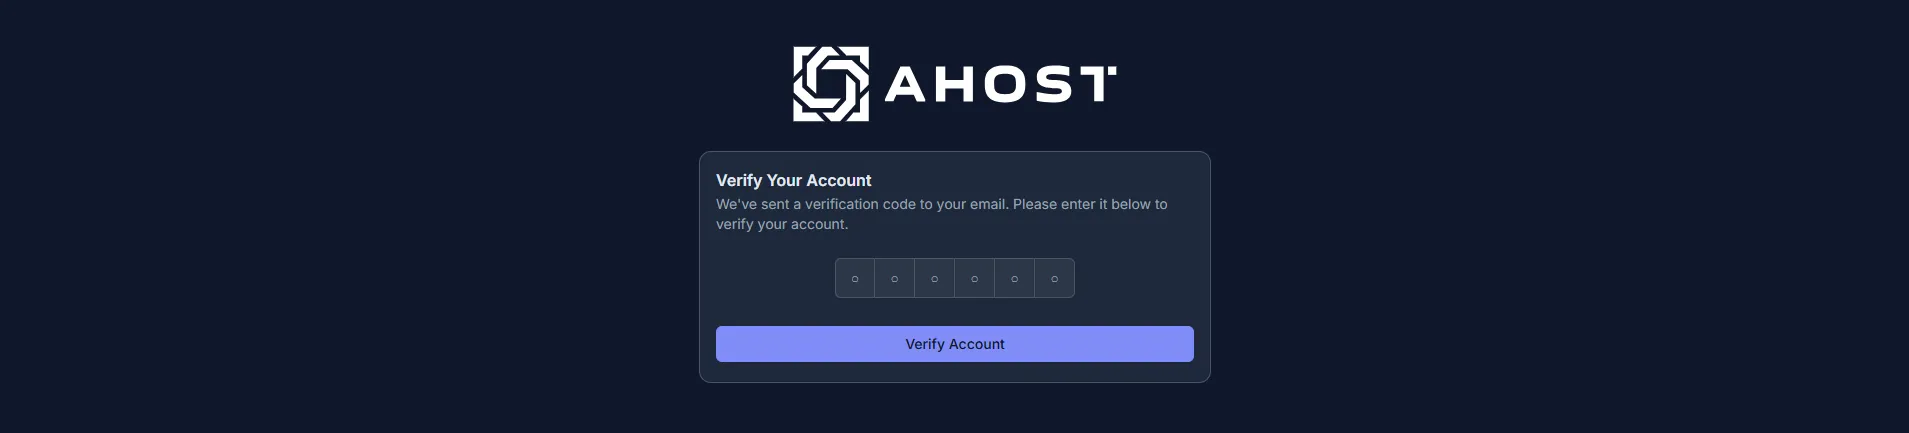Click the third code digit field
The width and height of the screenshot is (1909, 433).
click(935, 278)
